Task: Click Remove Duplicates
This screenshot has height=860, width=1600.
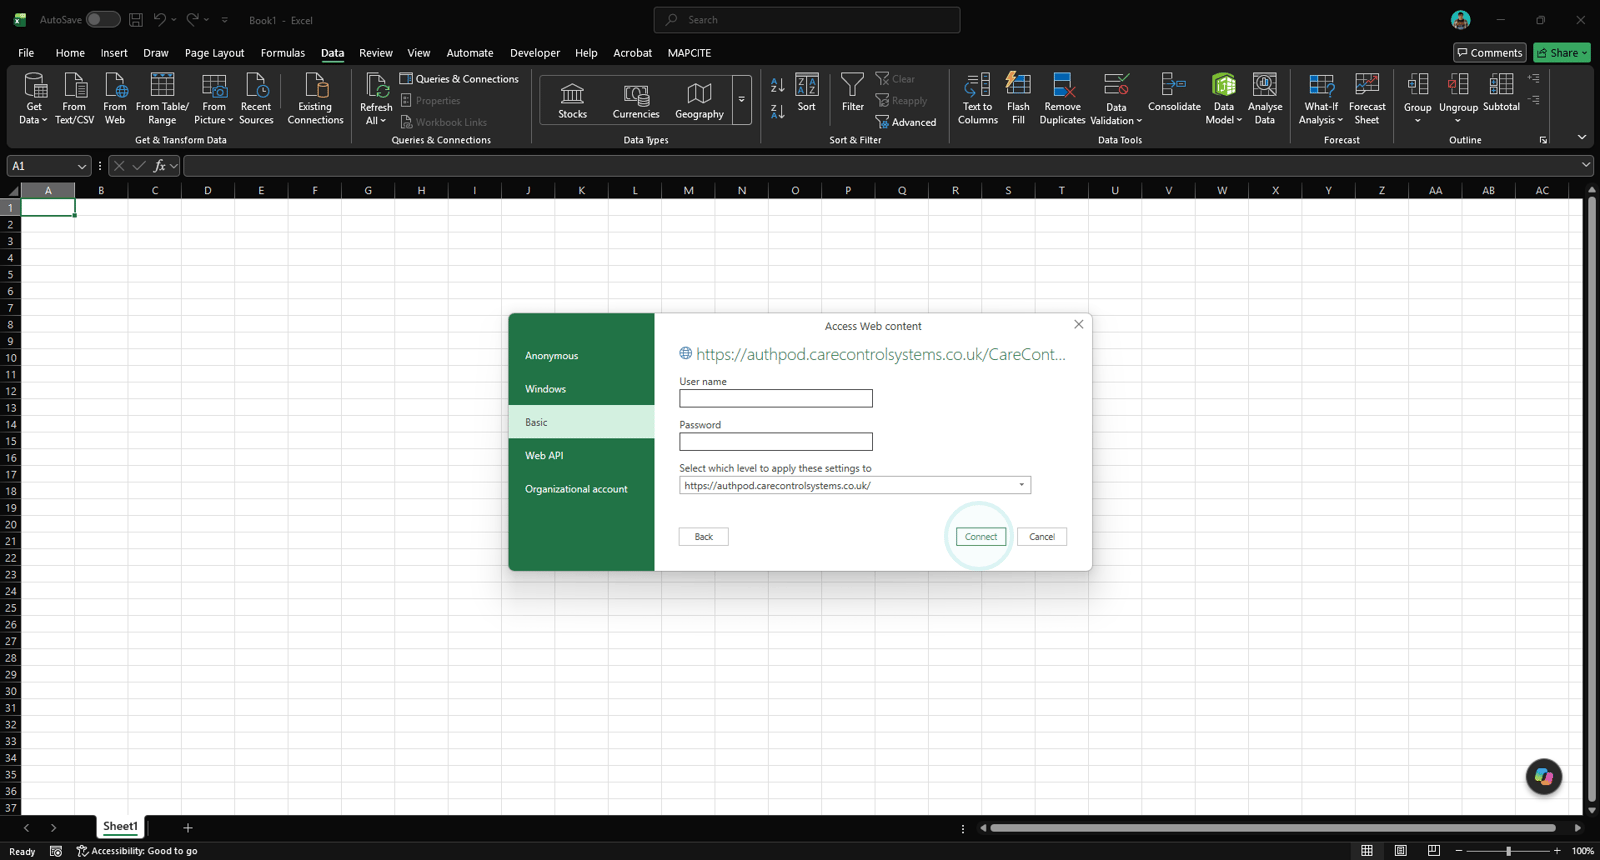Action: [x=1062, y=98]
